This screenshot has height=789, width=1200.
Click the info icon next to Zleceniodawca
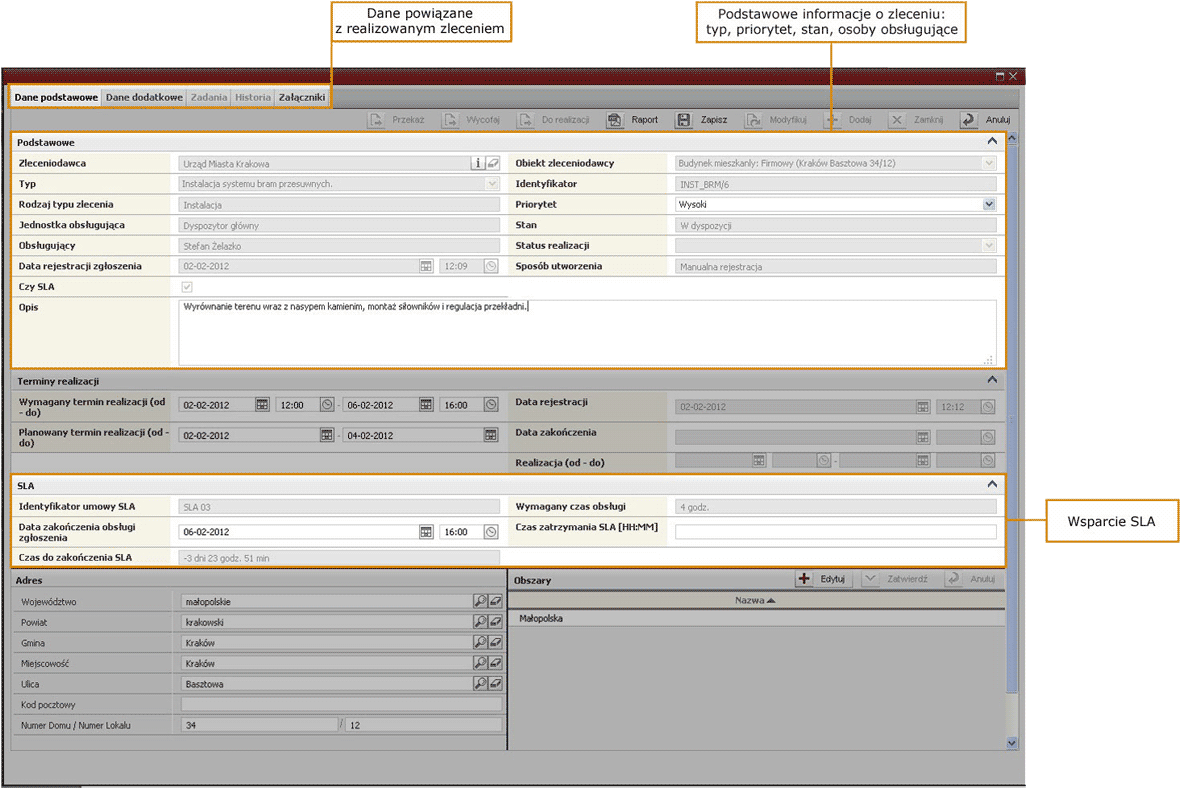click(478, 163)
